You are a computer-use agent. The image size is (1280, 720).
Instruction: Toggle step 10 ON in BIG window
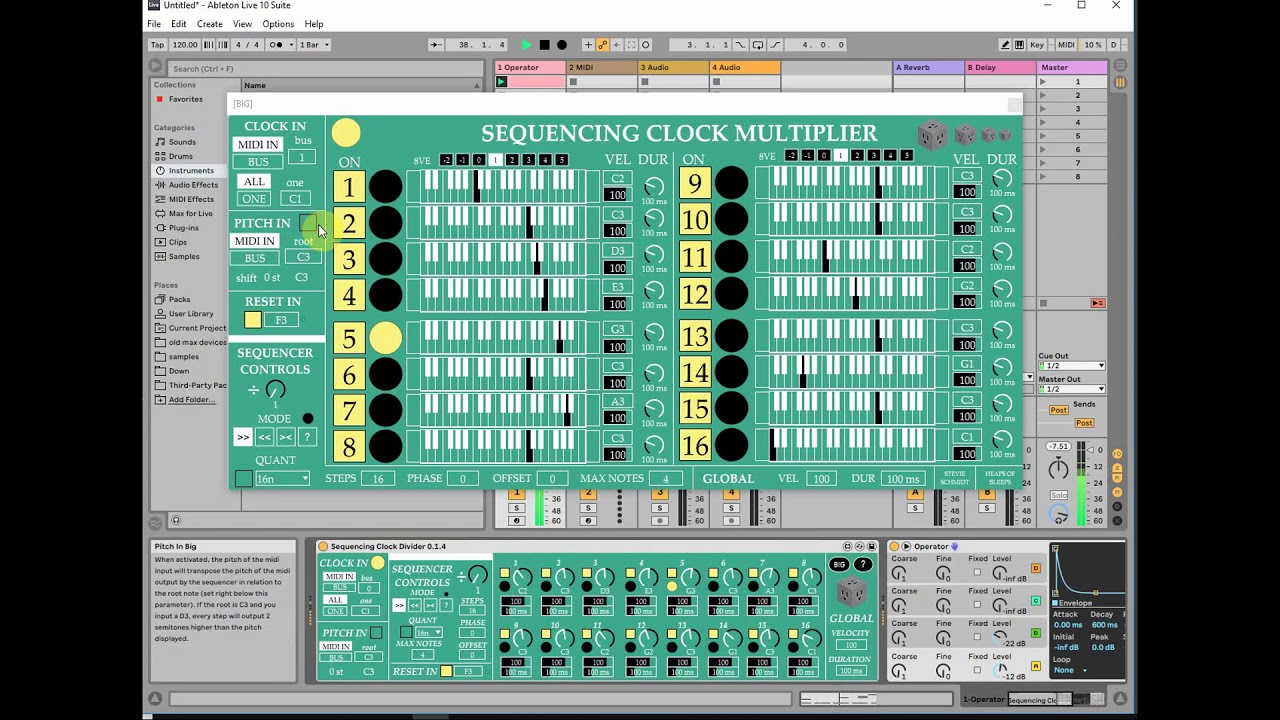(x=695, y=220)
